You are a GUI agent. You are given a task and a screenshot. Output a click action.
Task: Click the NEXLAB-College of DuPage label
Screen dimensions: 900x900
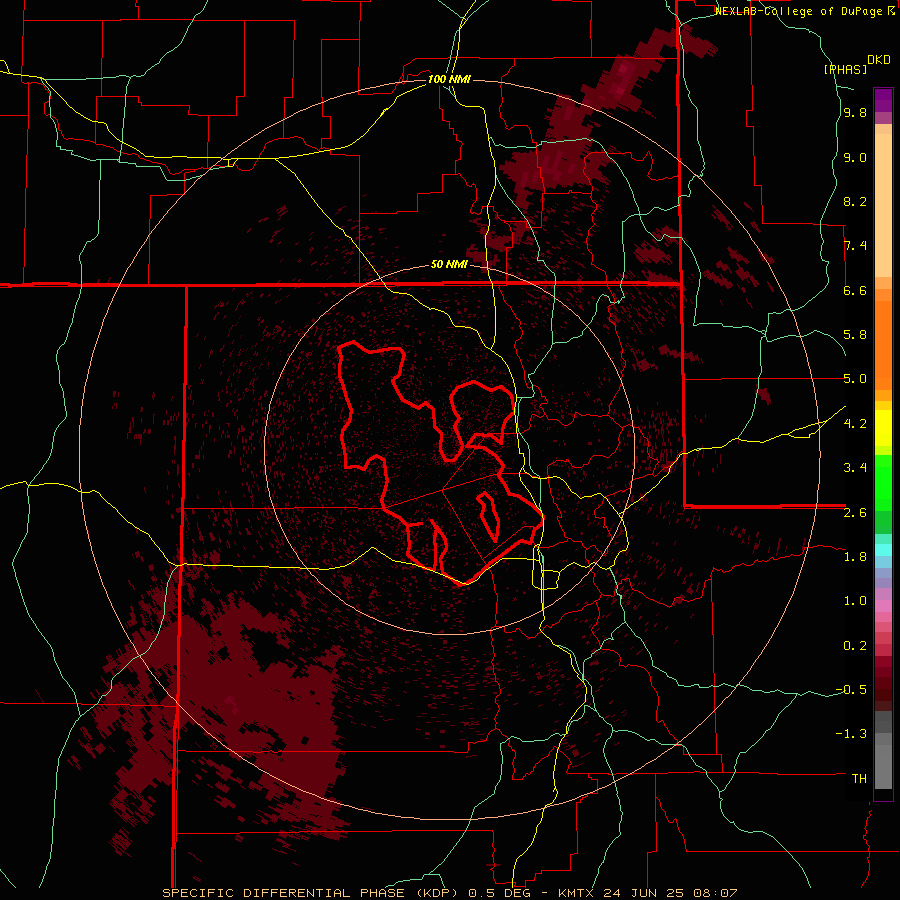800,11
